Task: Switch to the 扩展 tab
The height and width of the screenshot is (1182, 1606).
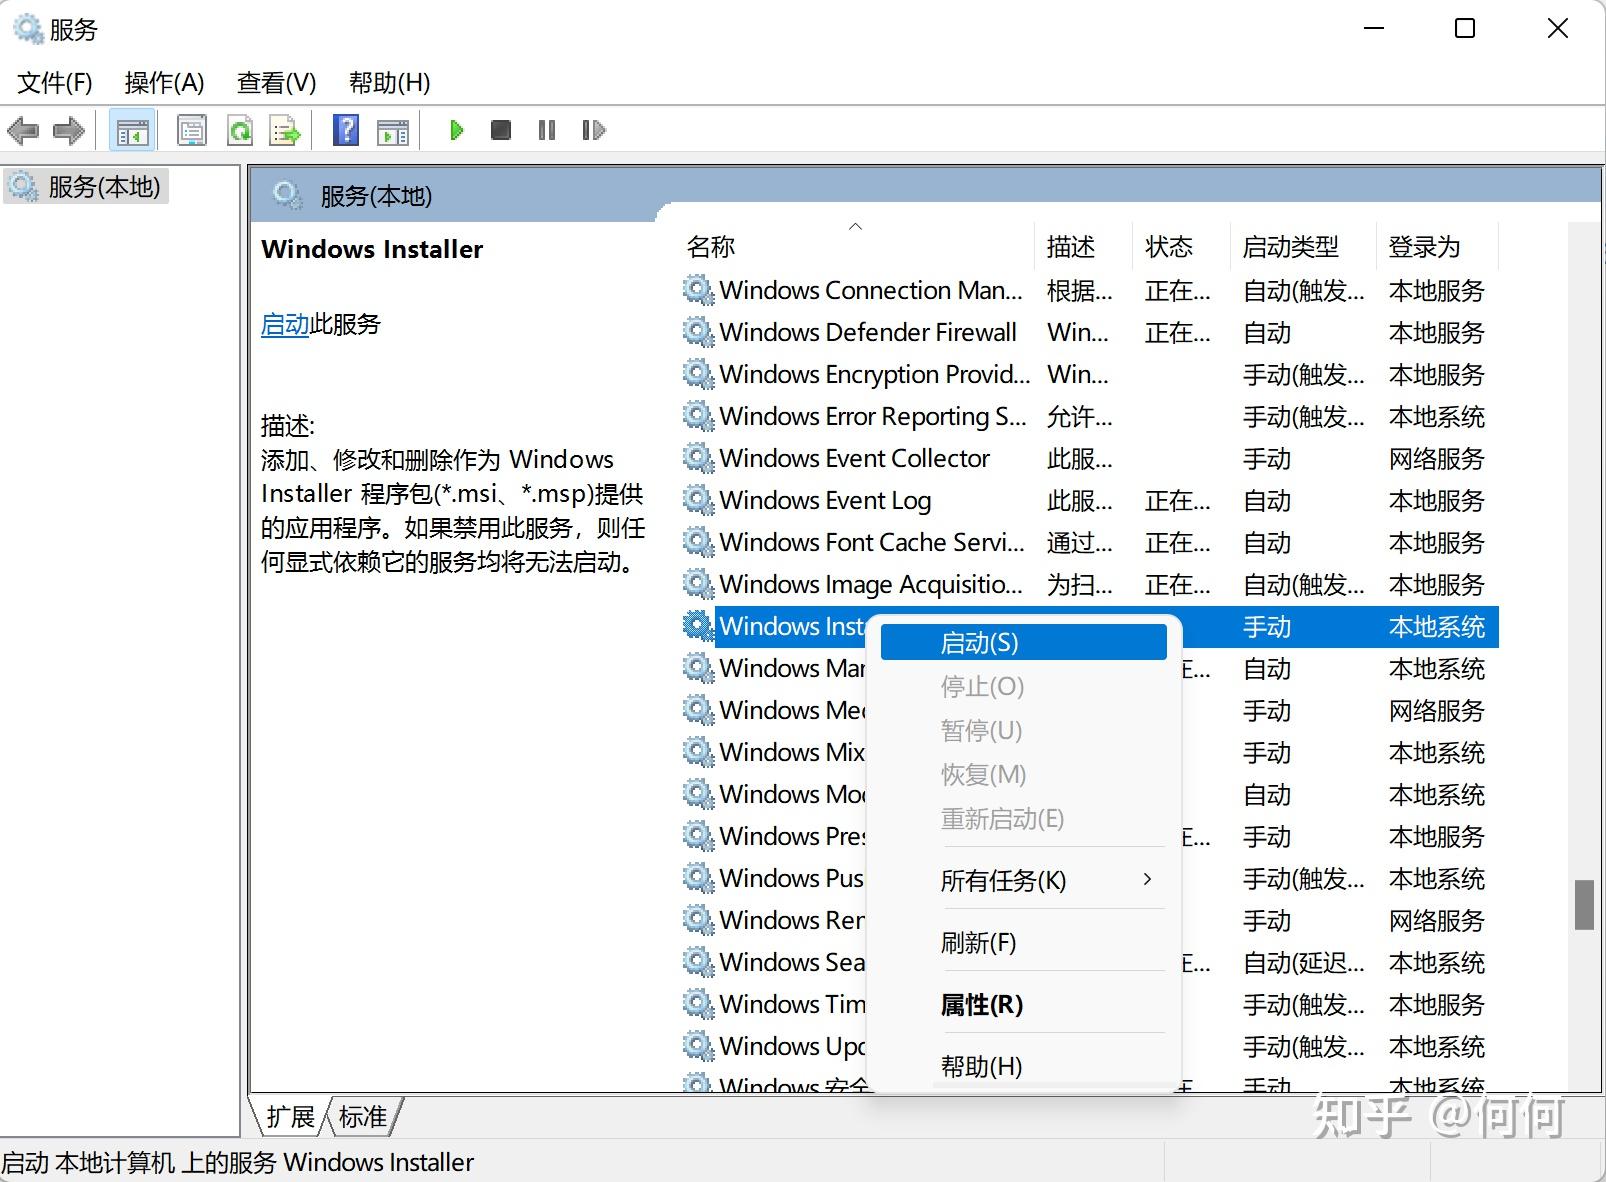Action: (290, 1116)
